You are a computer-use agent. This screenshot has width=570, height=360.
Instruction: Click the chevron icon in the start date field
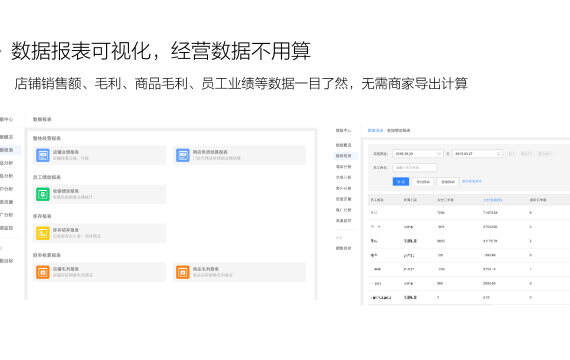click(438, 154)
